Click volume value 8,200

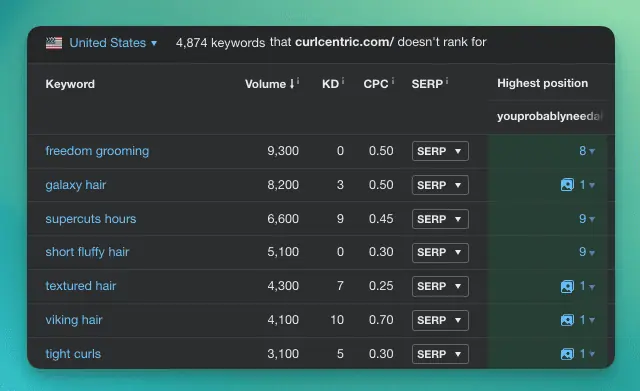[283, 185]
